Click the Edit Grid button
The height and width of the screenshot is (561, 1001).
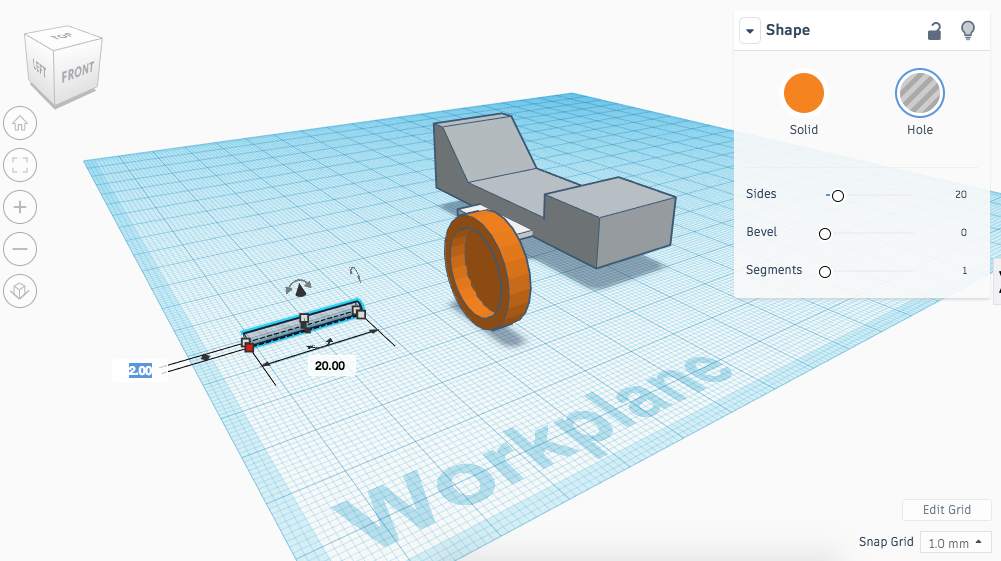pos(946,509)
